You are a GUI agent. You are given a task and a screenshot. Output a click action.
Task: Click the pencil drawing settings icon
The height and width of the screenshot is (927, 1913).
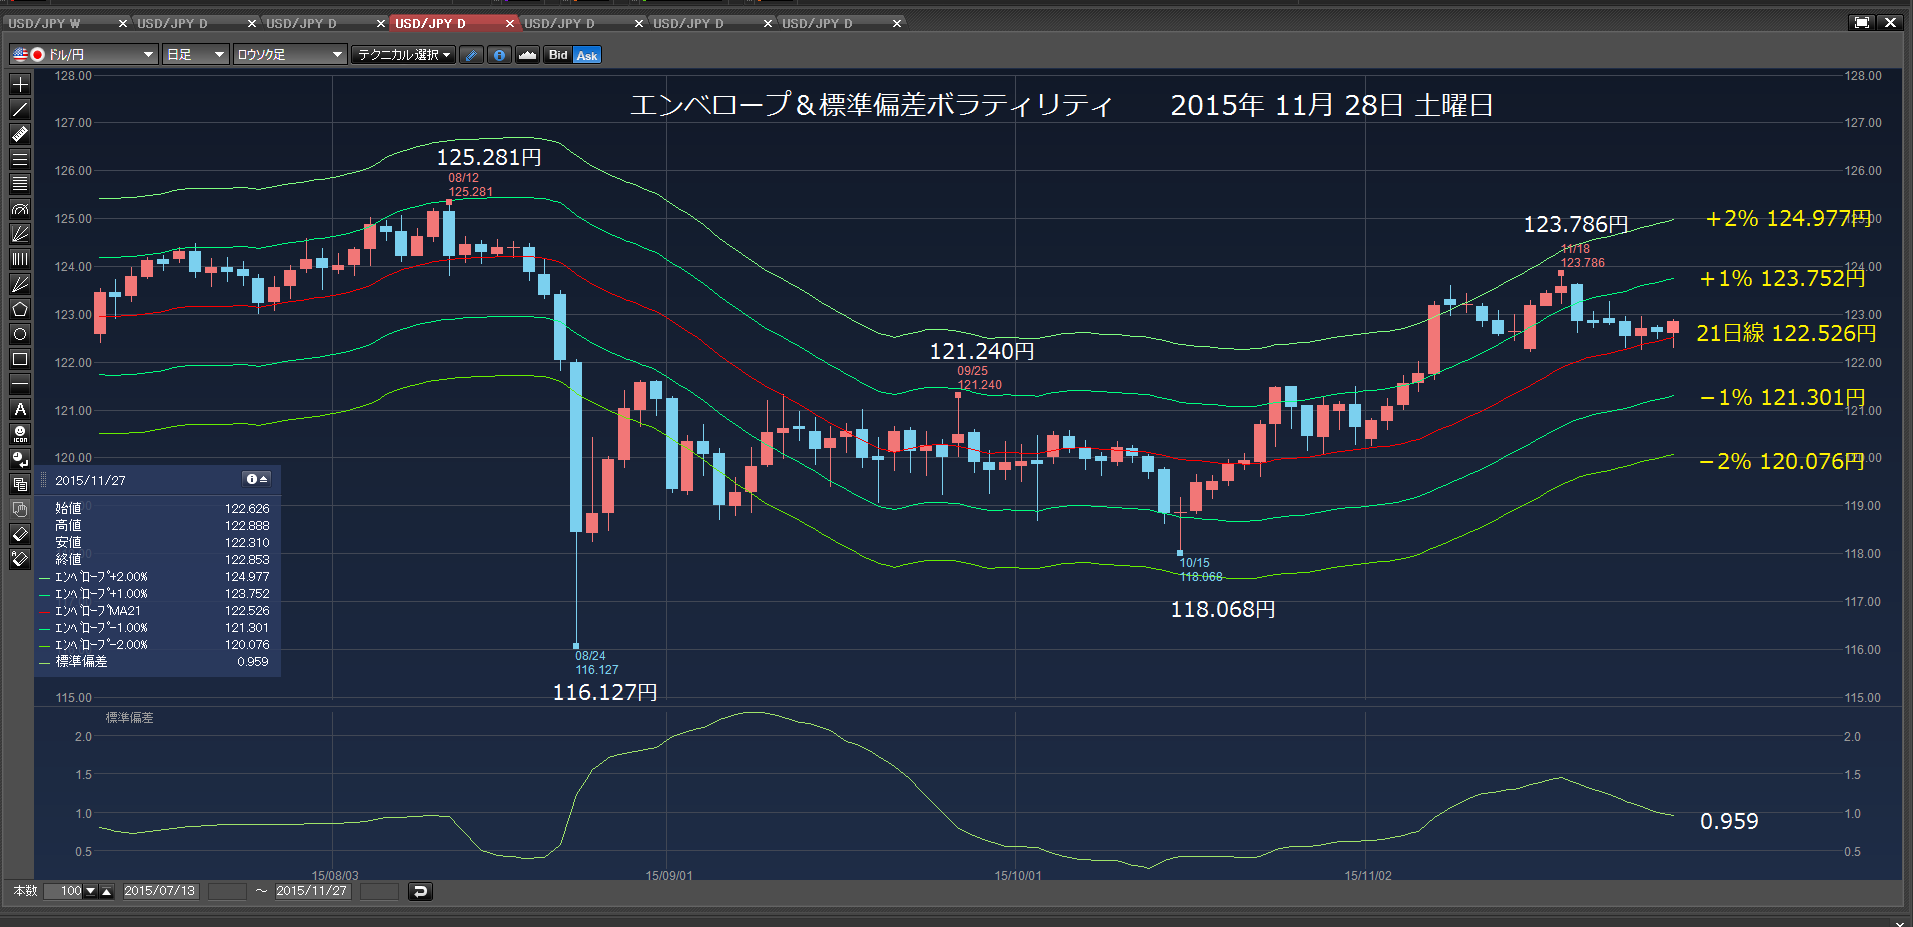click(472, 55)
